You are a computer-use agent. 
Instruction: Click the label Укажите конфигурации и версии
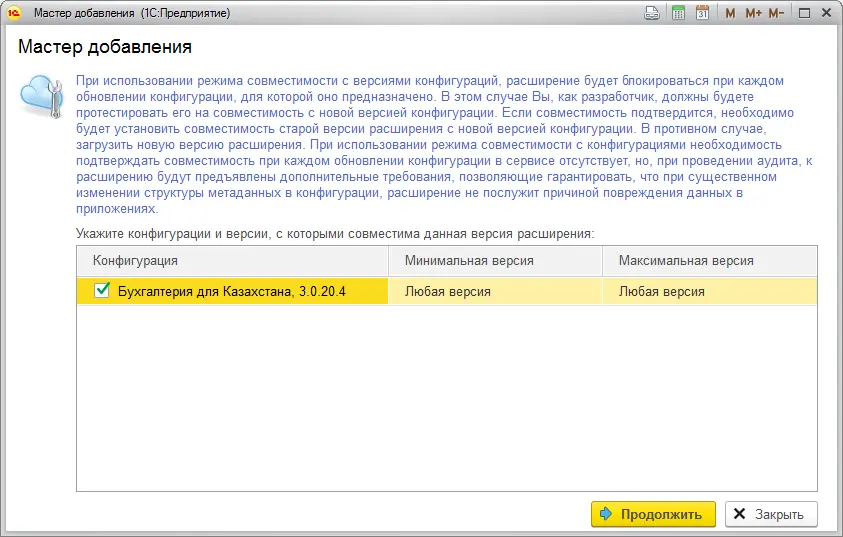pyautogui.click(x=335, y=234)
